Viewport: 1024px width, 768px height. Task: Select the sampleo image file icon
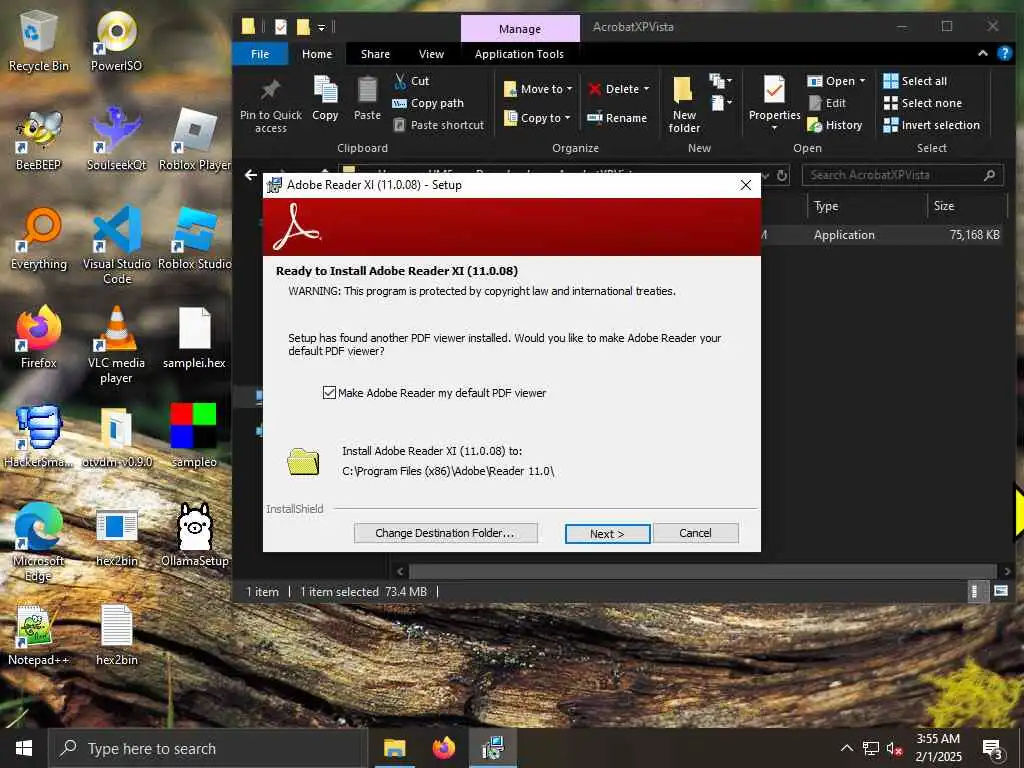tap(195, 436)
